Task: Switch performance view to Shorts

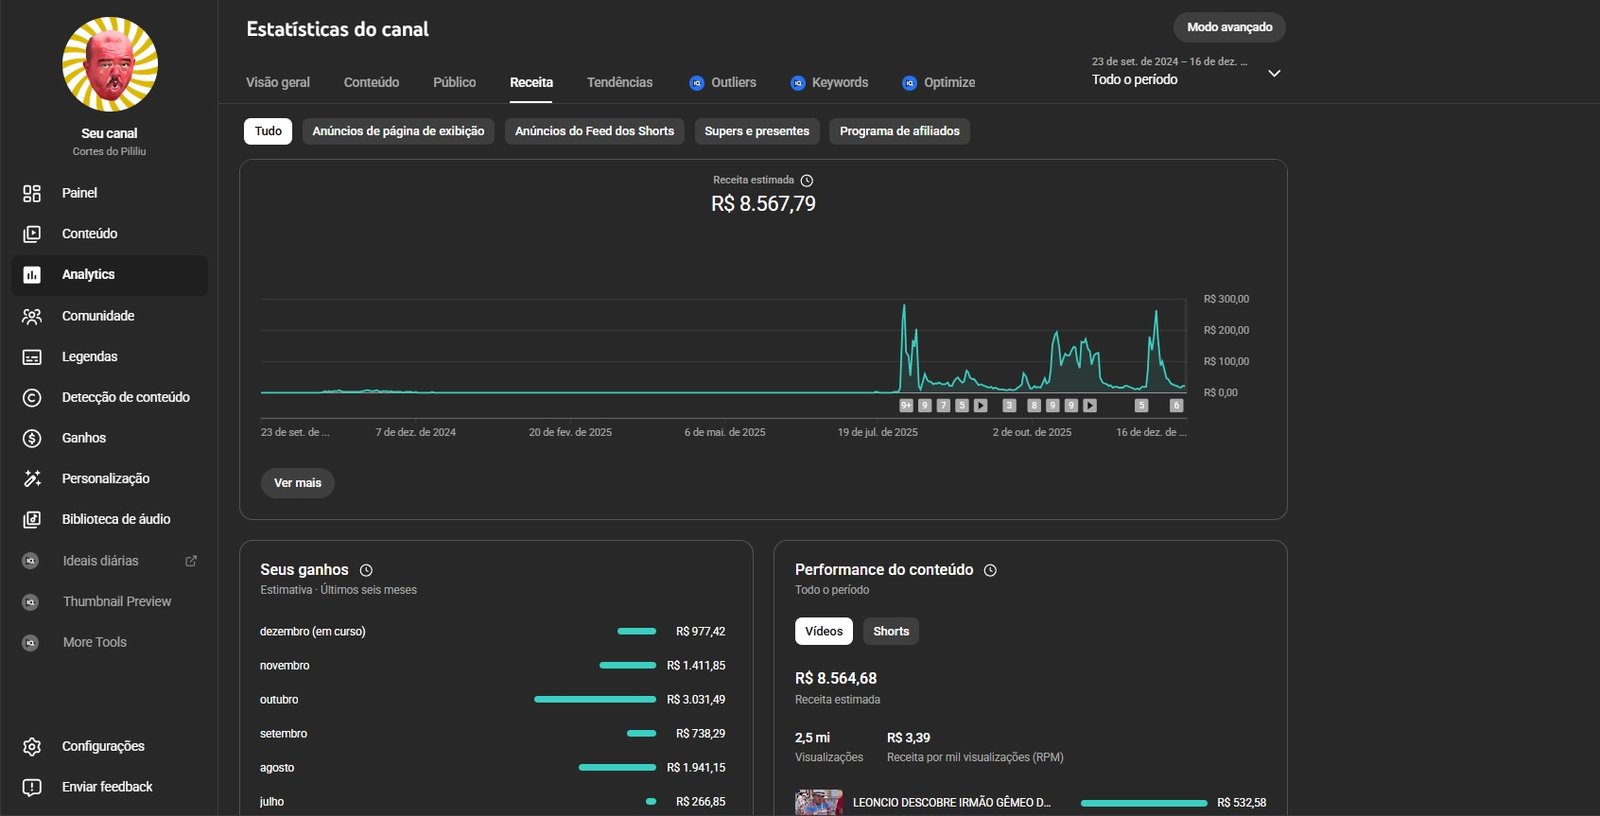Action: click(890, 631)
